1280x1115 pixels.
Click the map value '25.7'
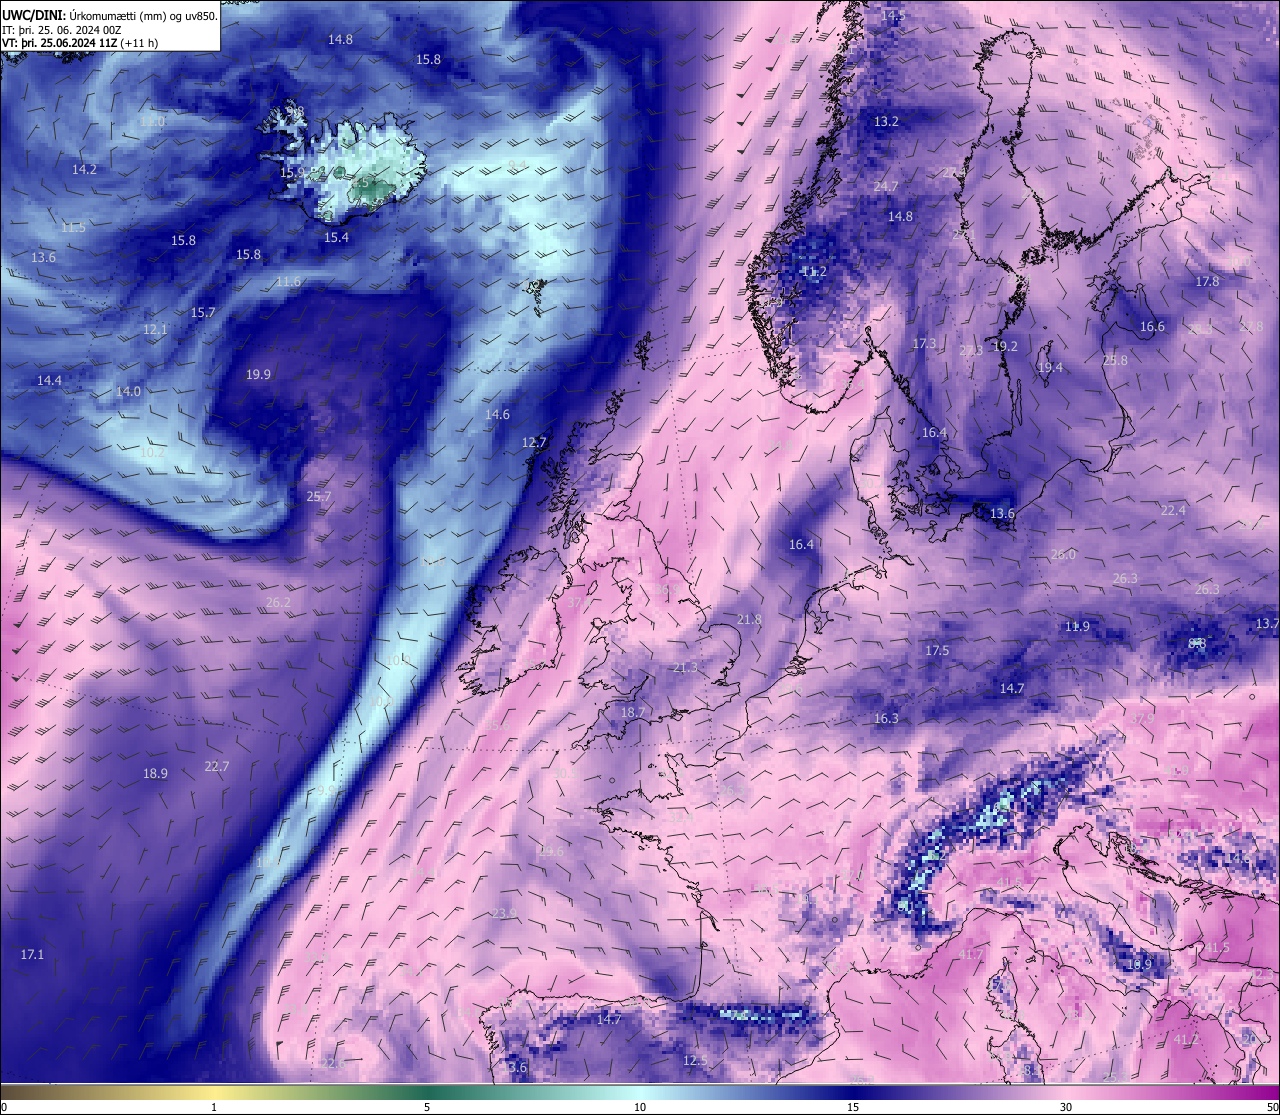(x=319, y=496)
